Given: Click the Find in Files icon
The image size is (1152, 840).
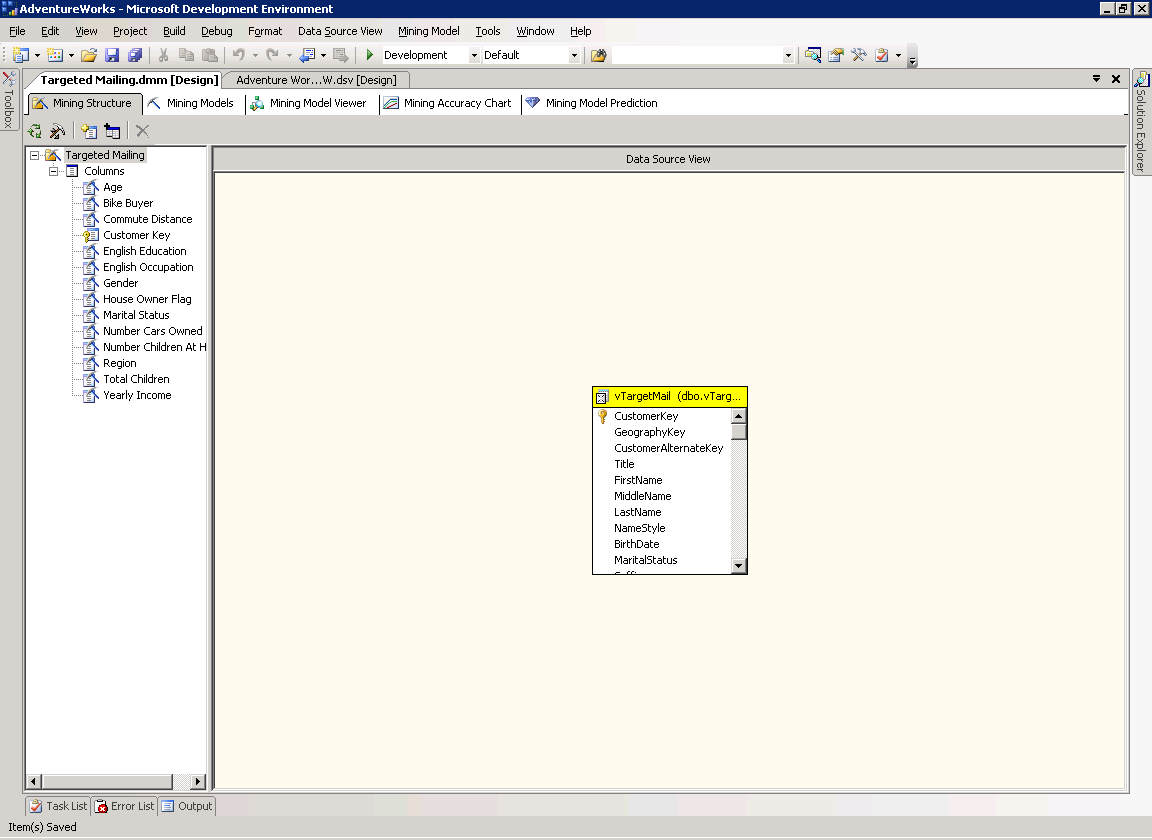Looking at the screenshot, I should click(599, 55).
